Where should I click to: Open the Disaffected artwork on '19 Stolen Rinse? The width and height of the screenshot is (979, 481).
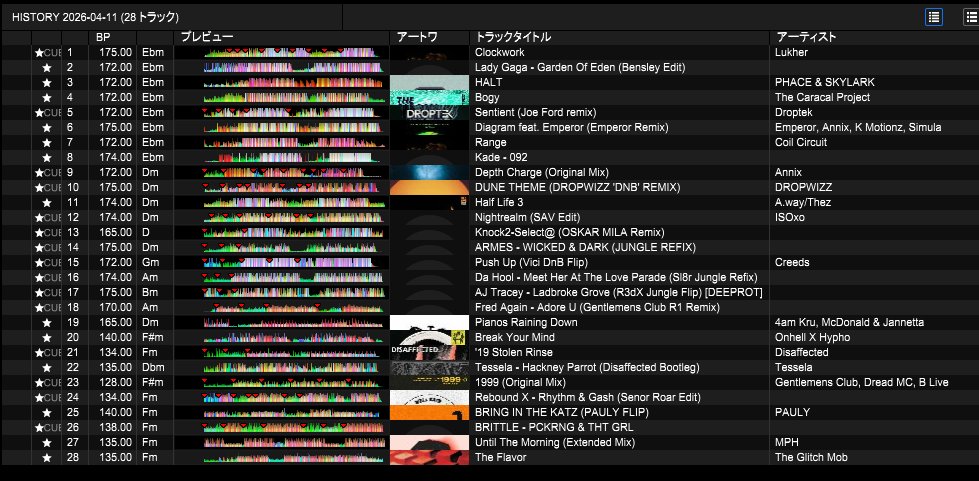click(430, 352)
